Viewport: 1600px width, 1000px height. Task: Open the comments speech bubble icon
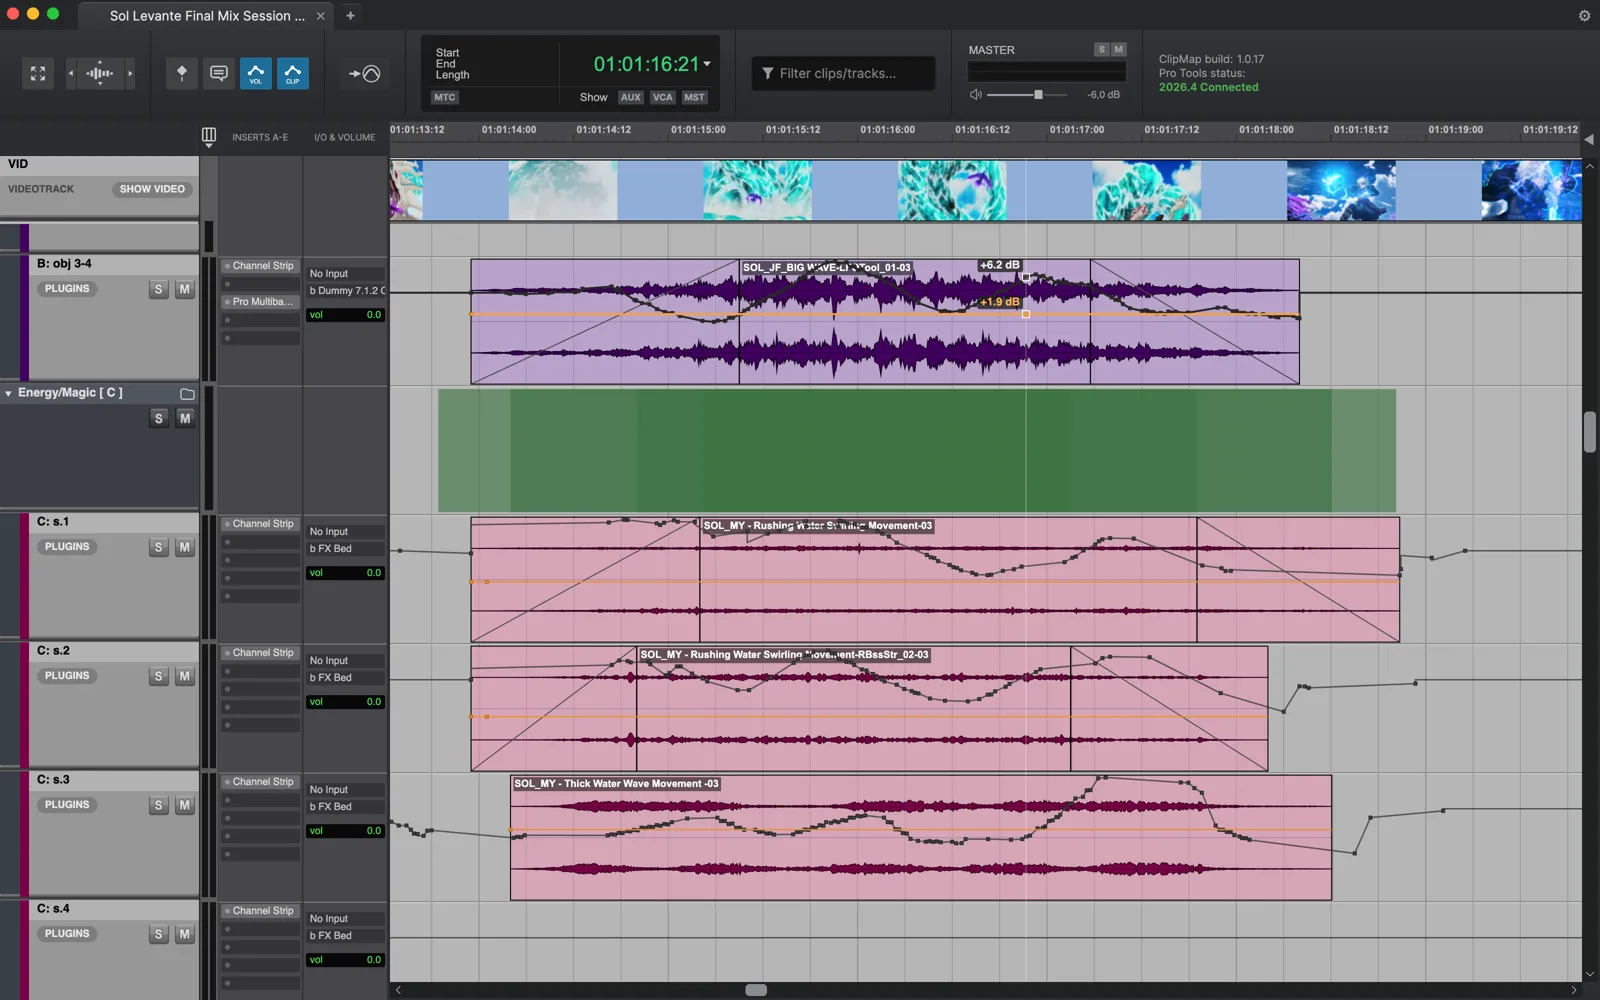tap(218, 73)
